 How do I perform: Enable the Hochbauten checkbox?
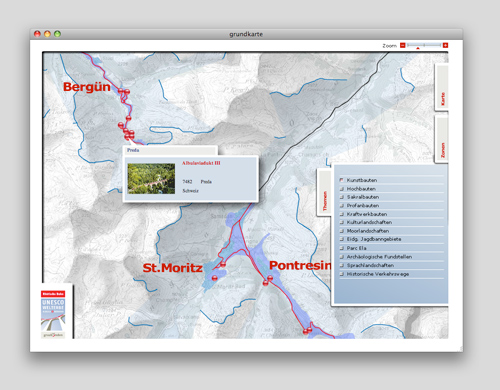pyautogui.click(x=341, y=189)
